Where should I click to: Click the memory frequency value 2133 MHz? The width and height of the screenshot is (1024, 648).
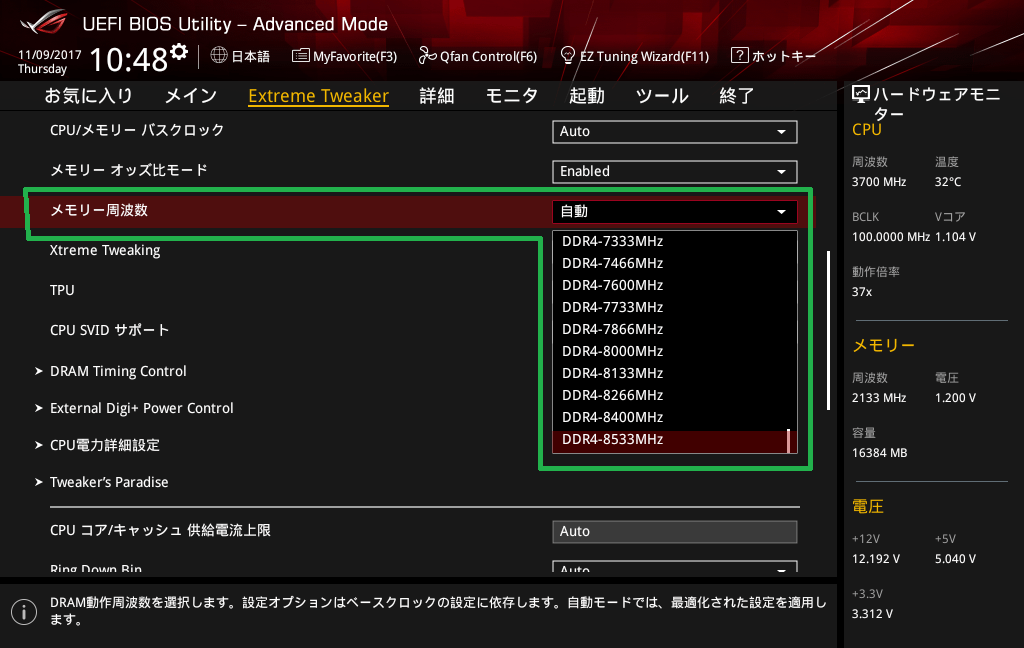pyautogui.click(x=879, y=398)
